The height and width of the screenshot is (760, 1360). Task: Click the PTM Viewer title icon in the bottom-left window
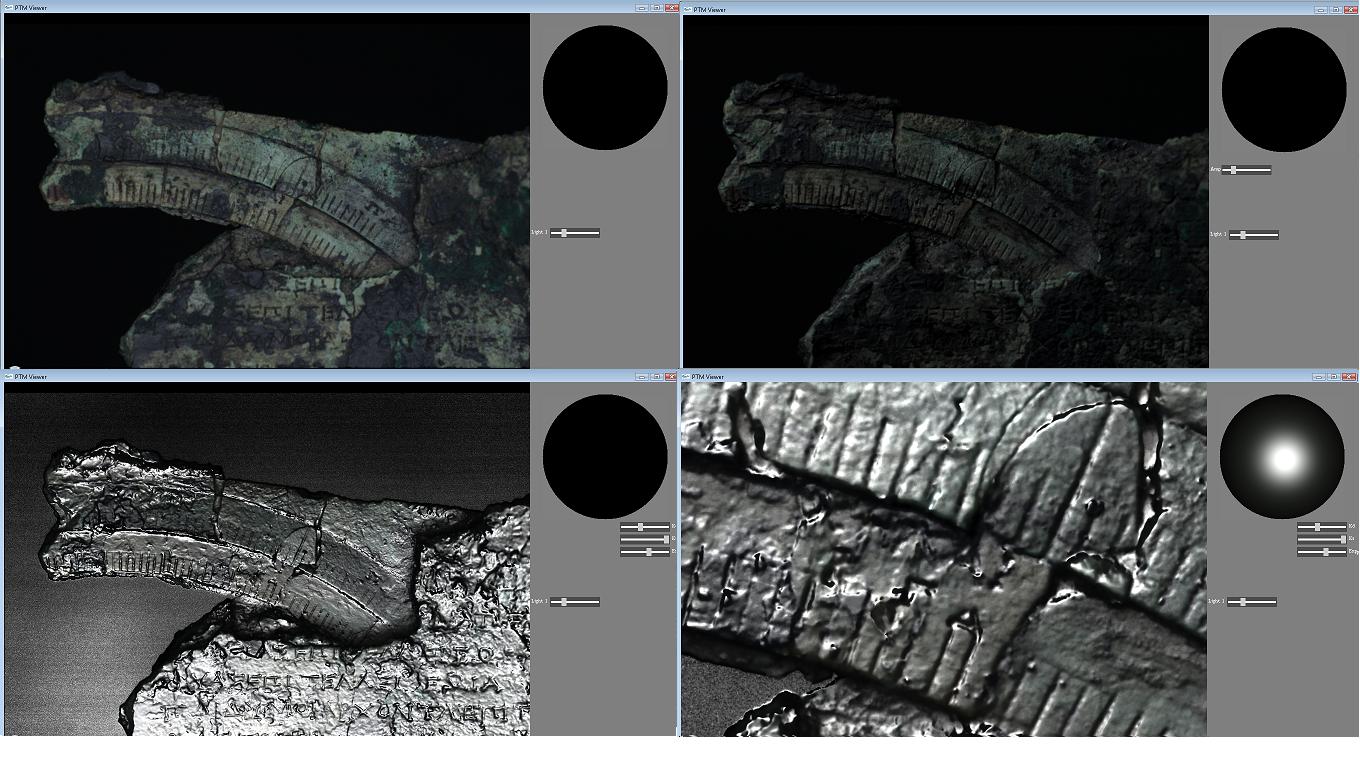pos(8,377)
